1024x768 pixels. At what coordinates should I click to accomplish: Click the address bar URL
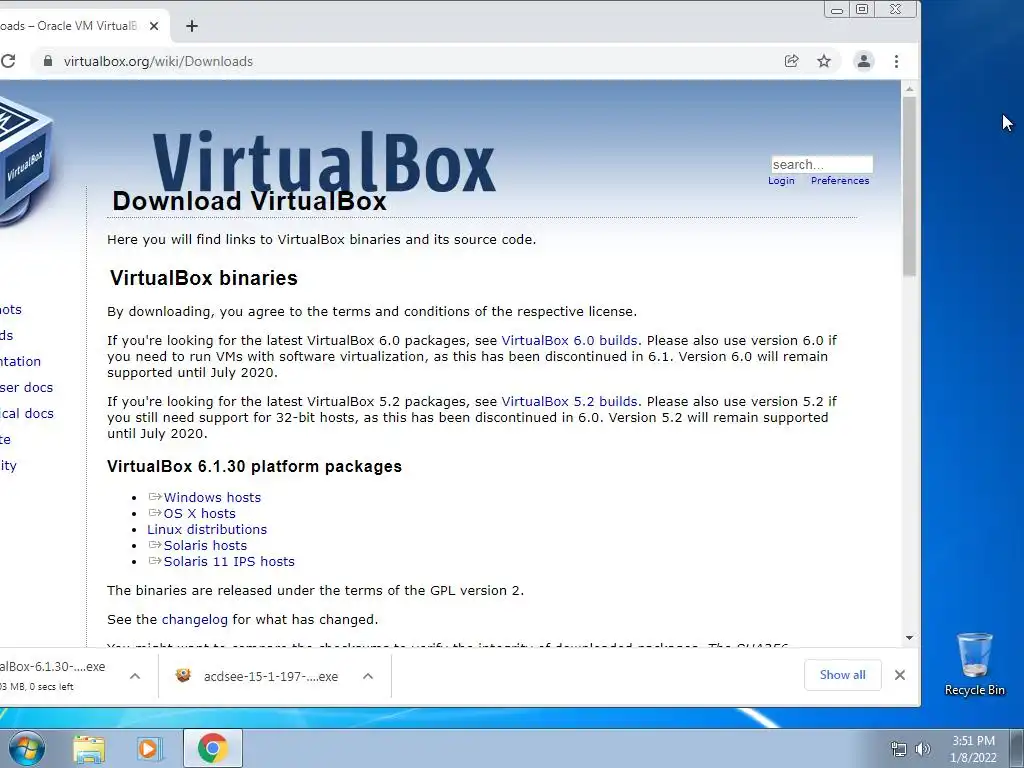pos(158,61)
